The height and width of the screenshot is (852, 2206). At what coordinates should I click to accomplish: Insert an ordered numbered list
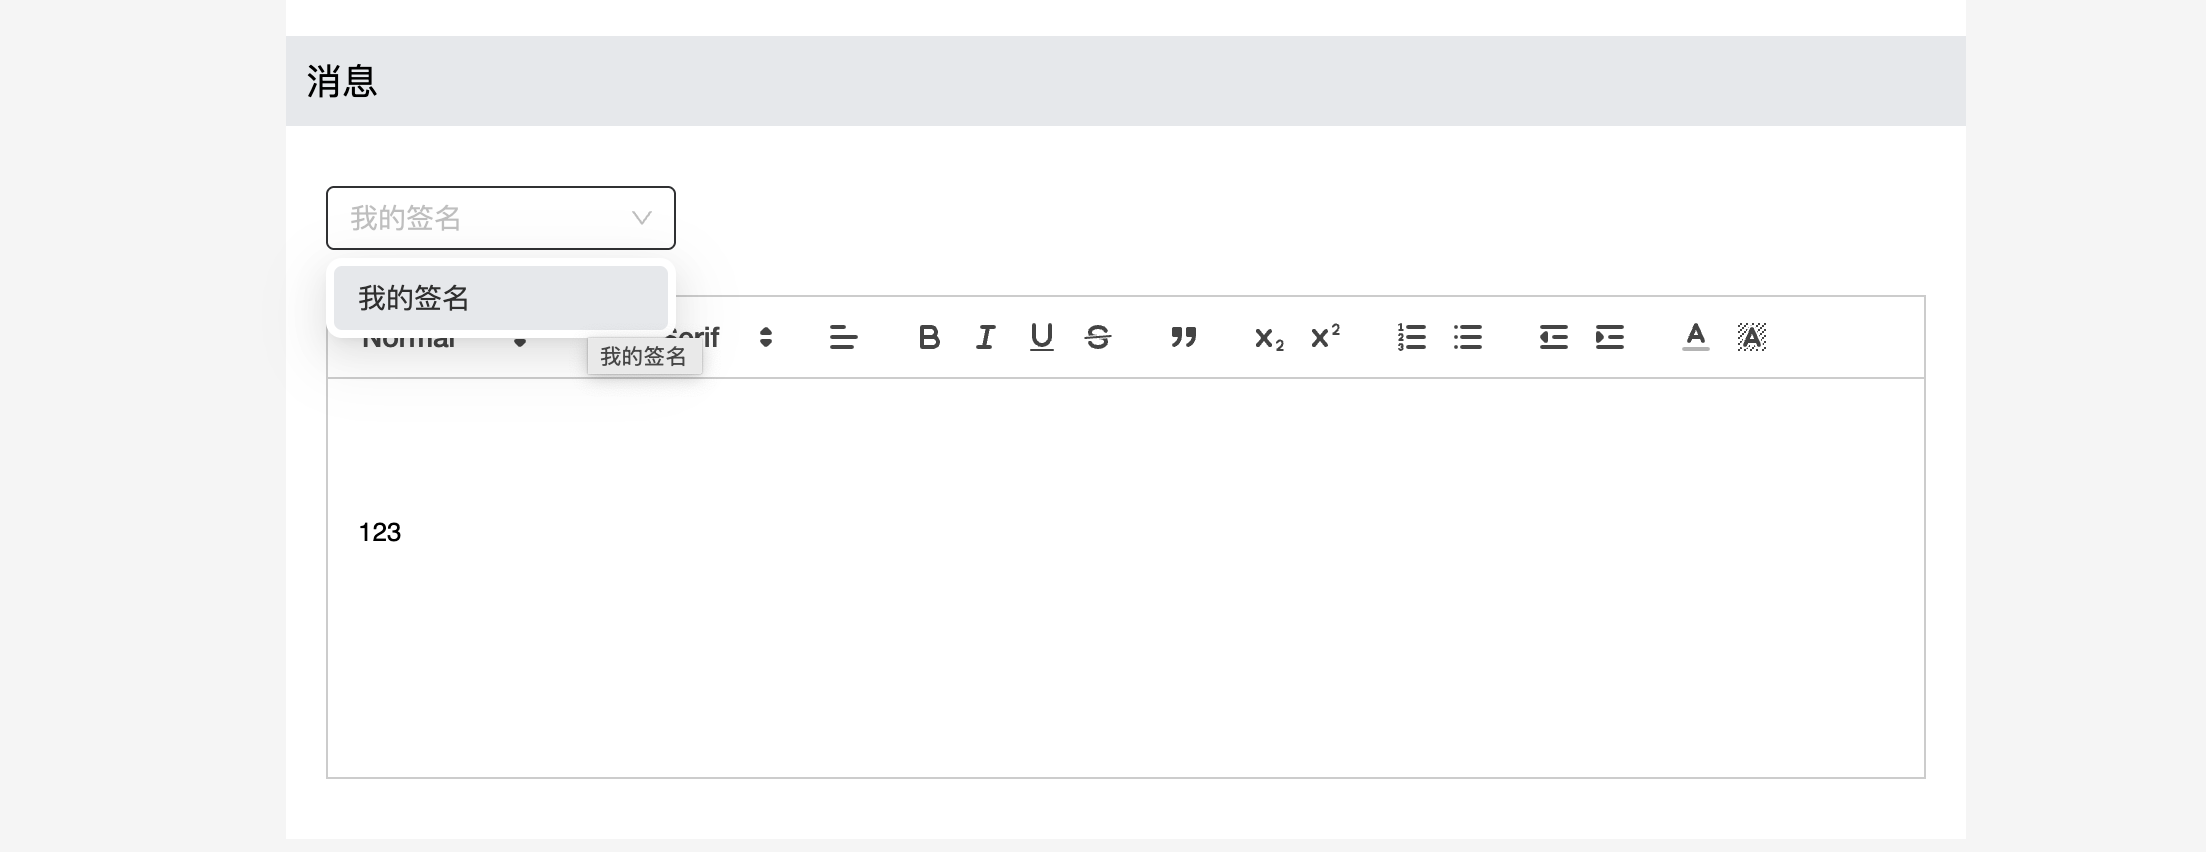(1411, 338)
